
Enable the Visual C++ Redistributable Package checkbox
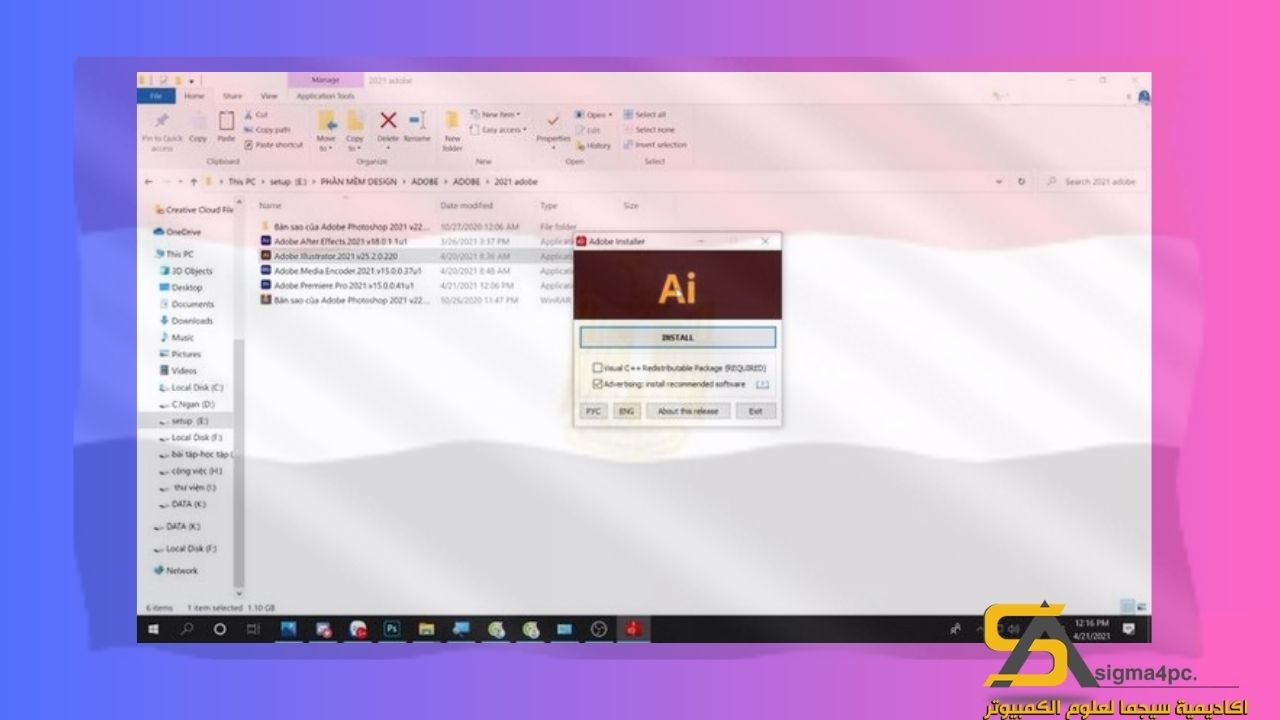[x=598, y=368]
